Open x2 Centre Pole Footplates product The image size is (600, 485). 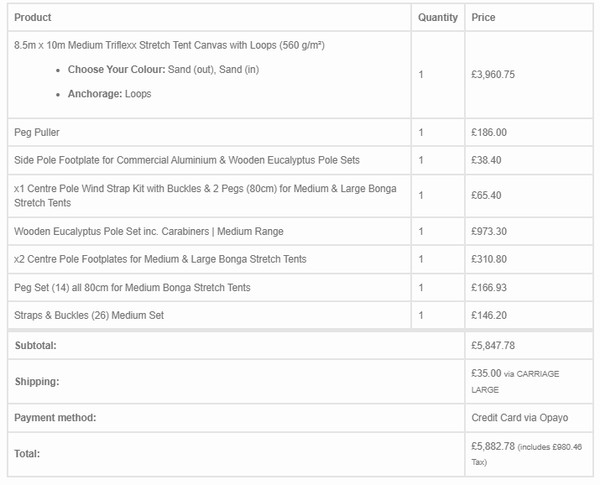coord(160,259)
